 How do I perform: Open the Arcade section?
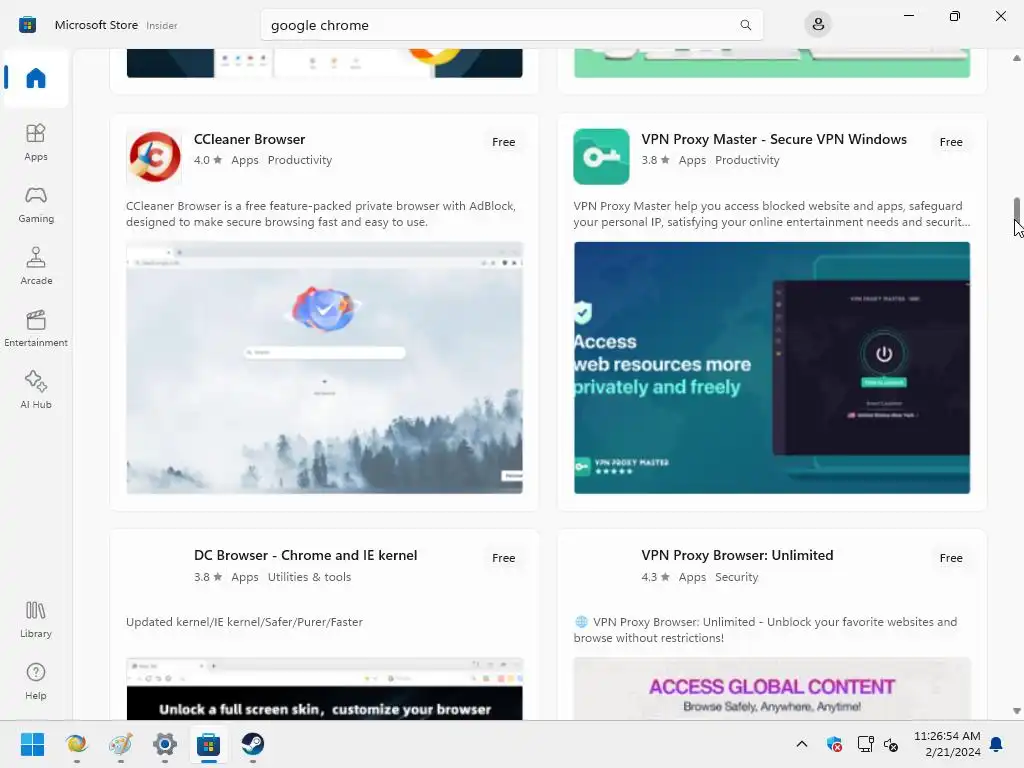pos(36,266)
